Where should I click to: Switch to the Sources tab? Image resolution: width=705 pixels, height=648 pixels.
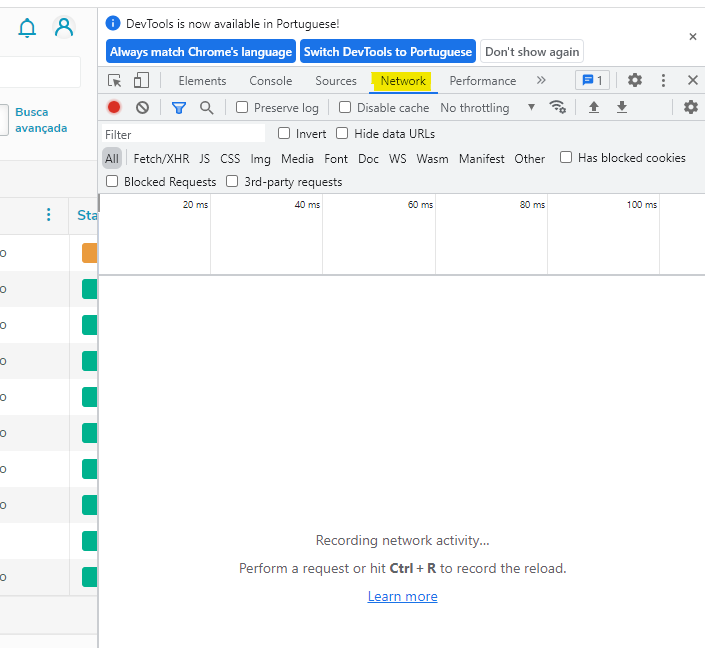[x=336, y=81]
